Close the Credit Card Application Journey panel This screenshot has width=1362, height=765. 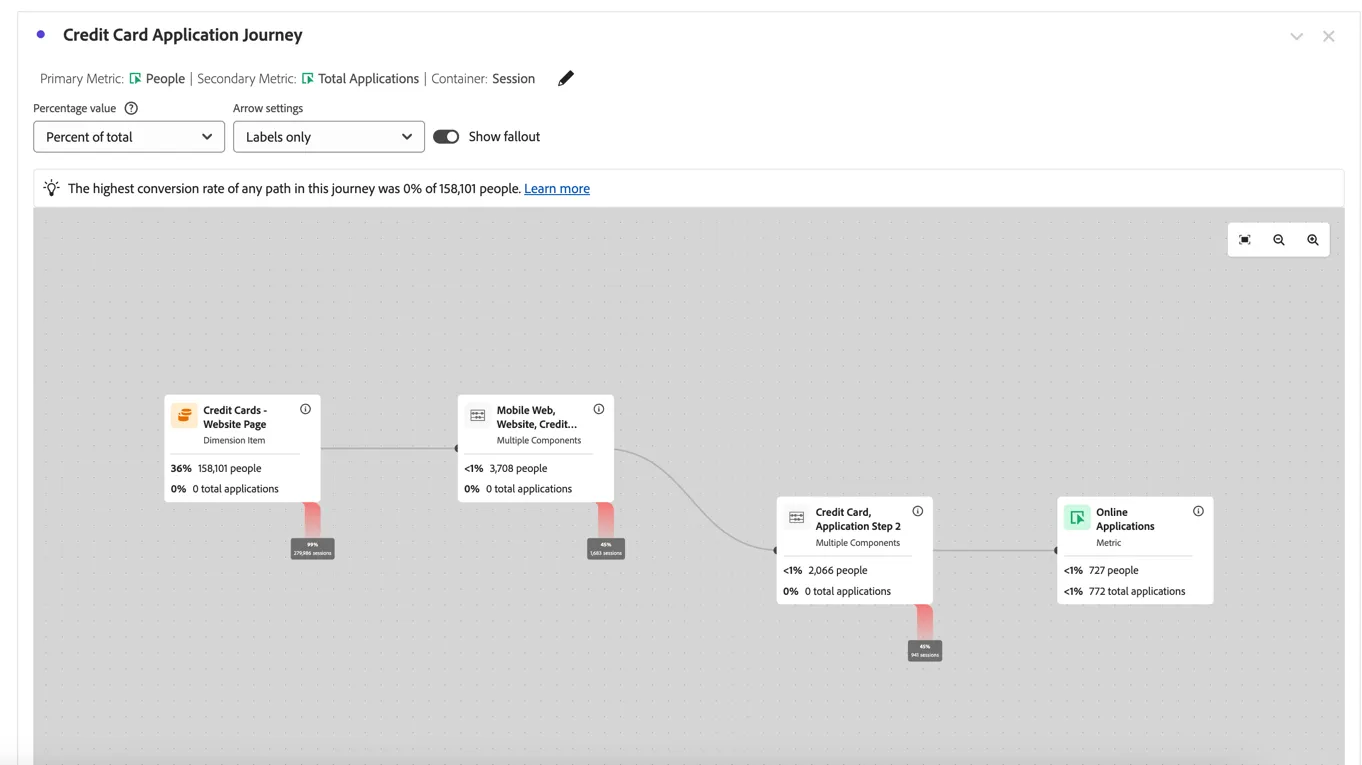coord(1329,37)
